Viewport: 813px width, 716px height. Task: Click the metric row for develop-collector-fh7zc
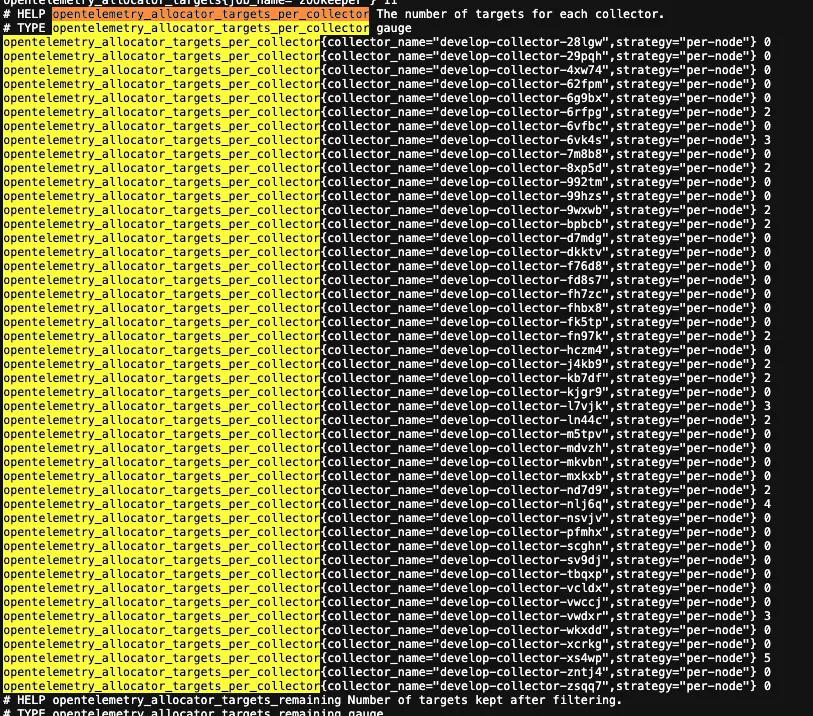pyautogui.click(x=387, y=294)
